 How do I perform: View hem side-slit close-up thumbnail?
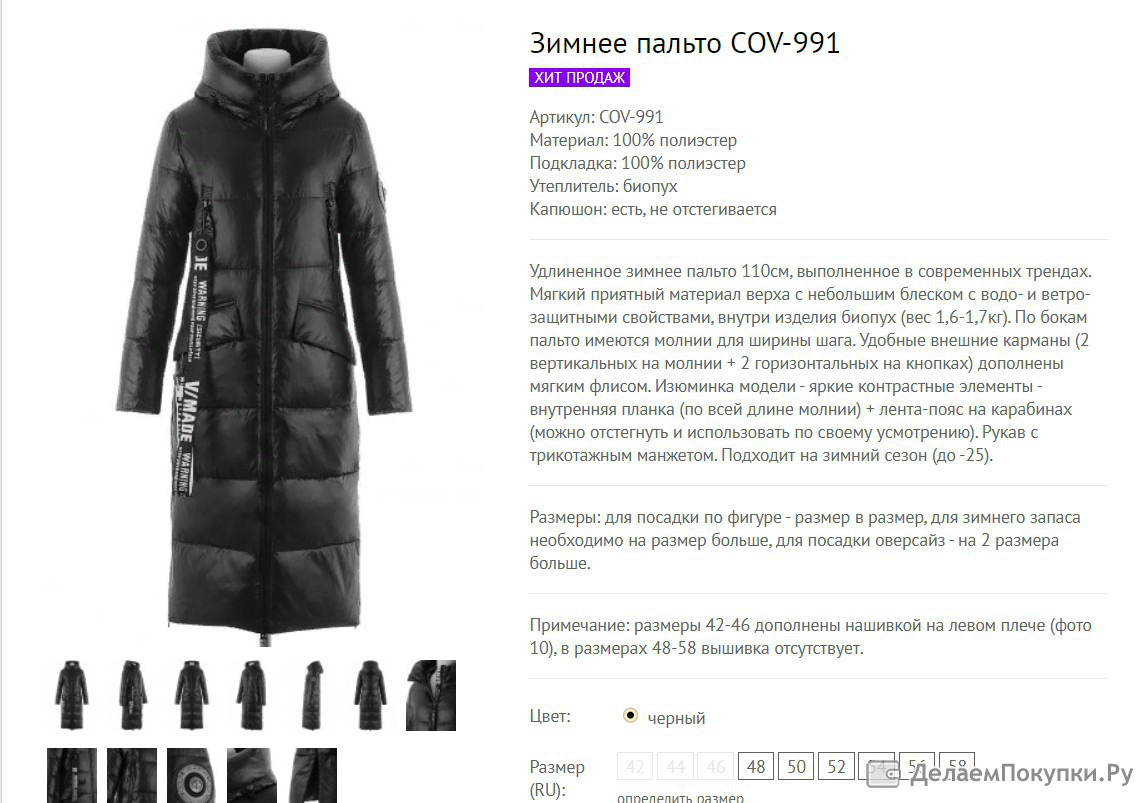(313, 775)
